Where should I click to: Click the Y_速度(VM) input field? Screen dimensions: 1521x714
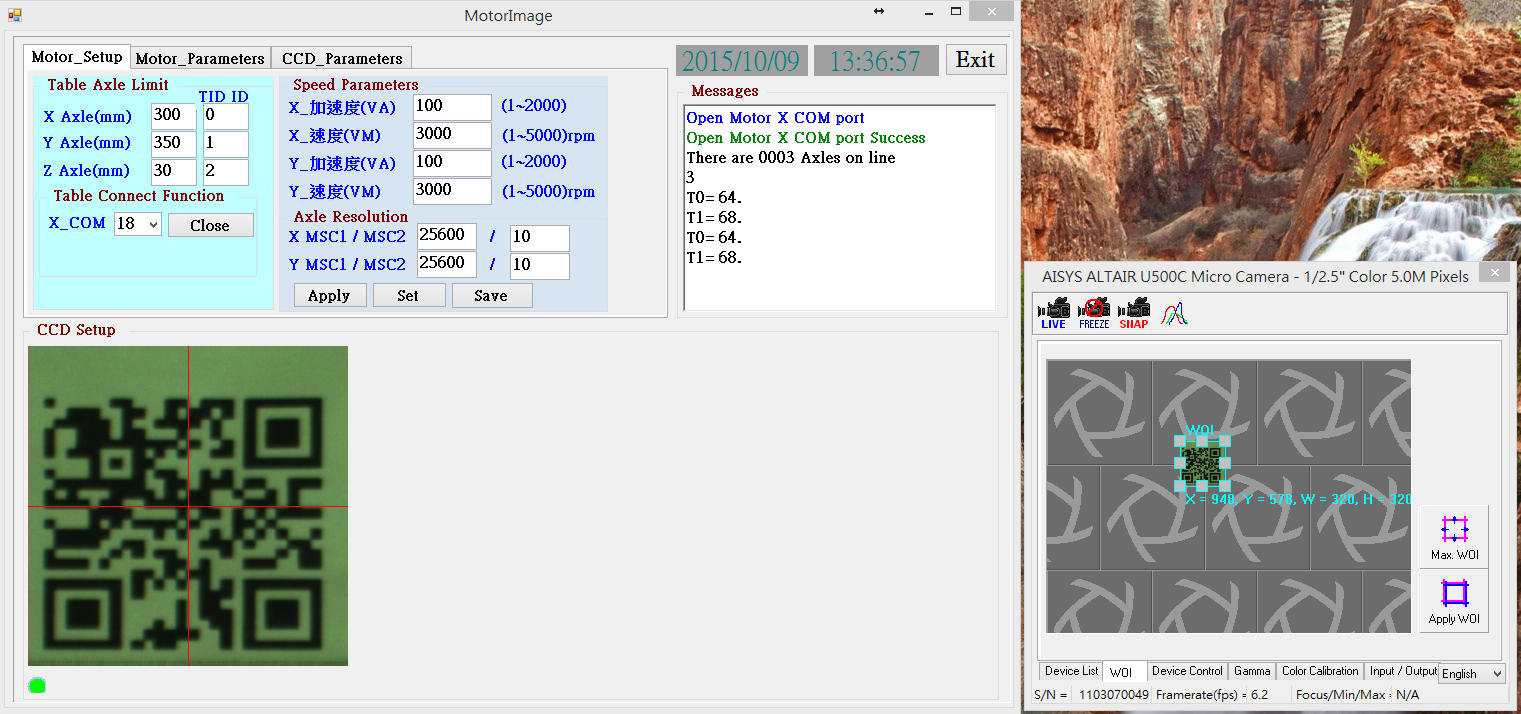click(452, 191)
